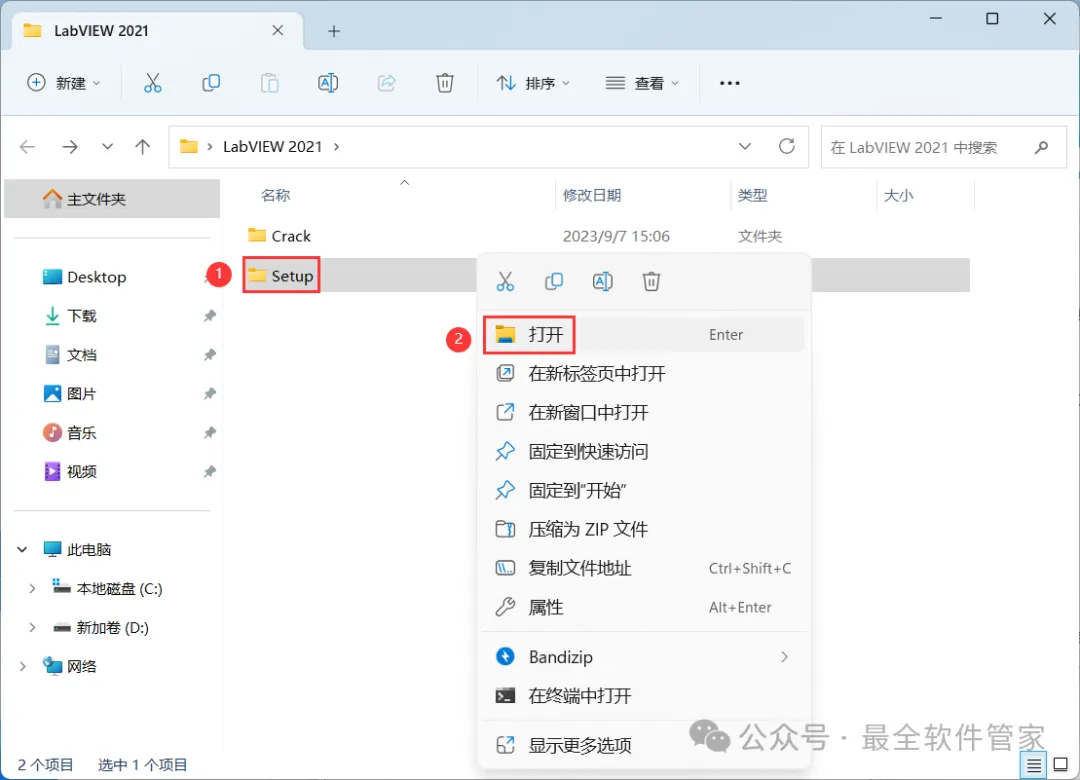The height and width of the screenshot is (780, 1080).
Task: Add a new tab with plus icon
Action: coord(333,31)
